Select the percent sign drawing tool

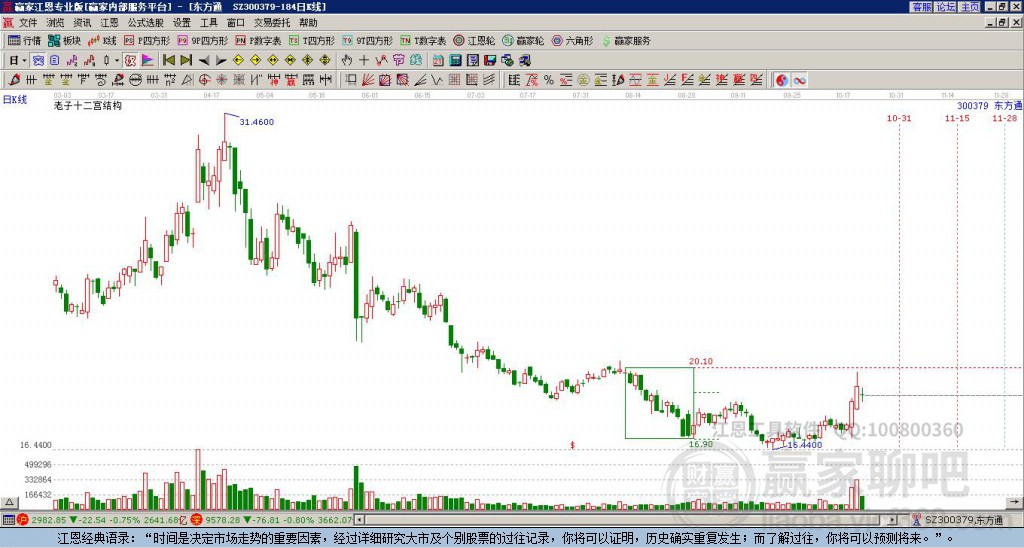tap(549, 80)
